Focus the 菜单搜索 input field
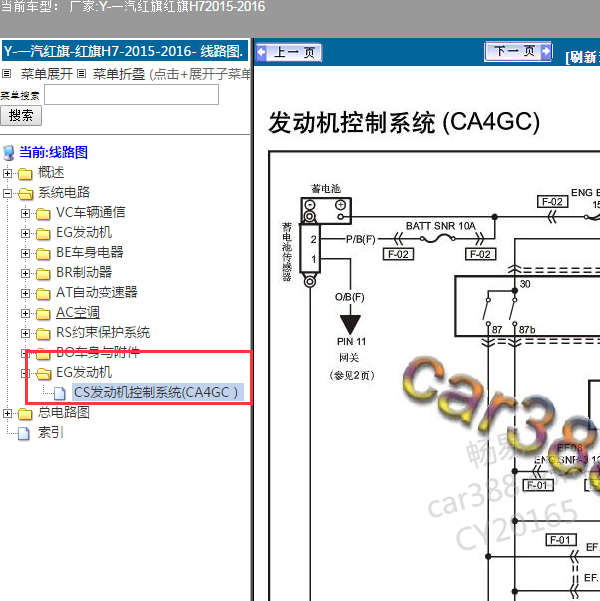Viewport: 600px width, 601px height. pyautogui.click(x=132, y=95)
